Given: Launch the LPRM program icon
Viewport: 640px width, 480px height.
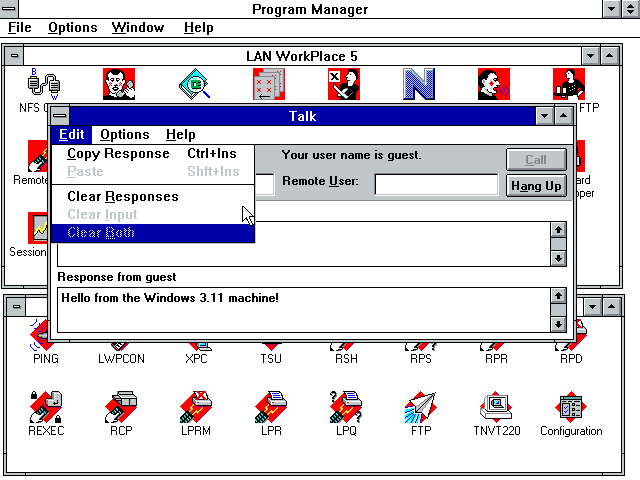Looking at the screenshot, I should click(196, 407).
